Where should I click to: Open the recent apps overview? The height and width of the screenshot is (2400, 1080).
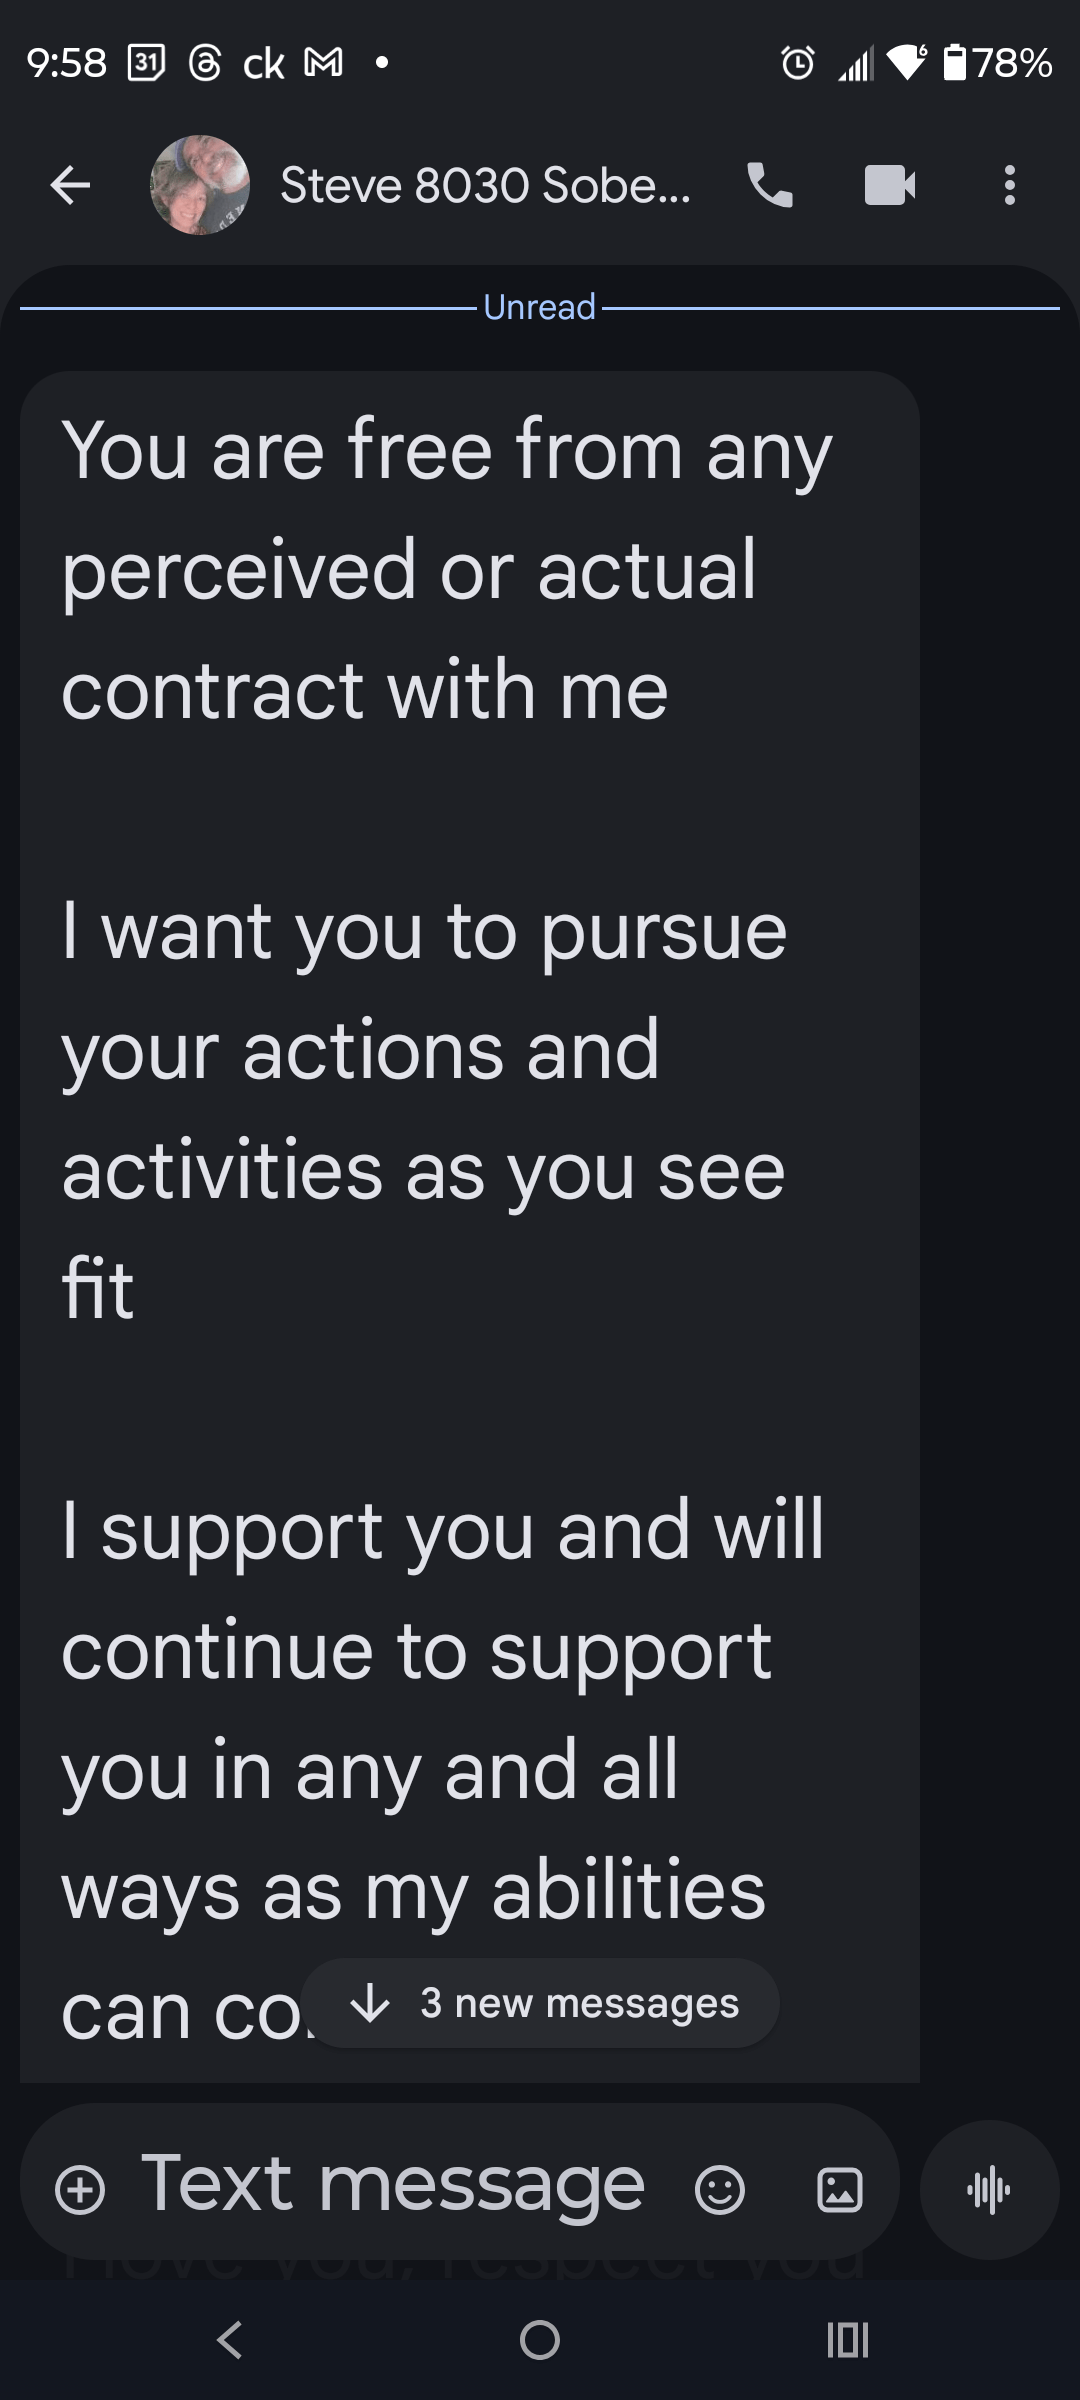click(848, 2340)
